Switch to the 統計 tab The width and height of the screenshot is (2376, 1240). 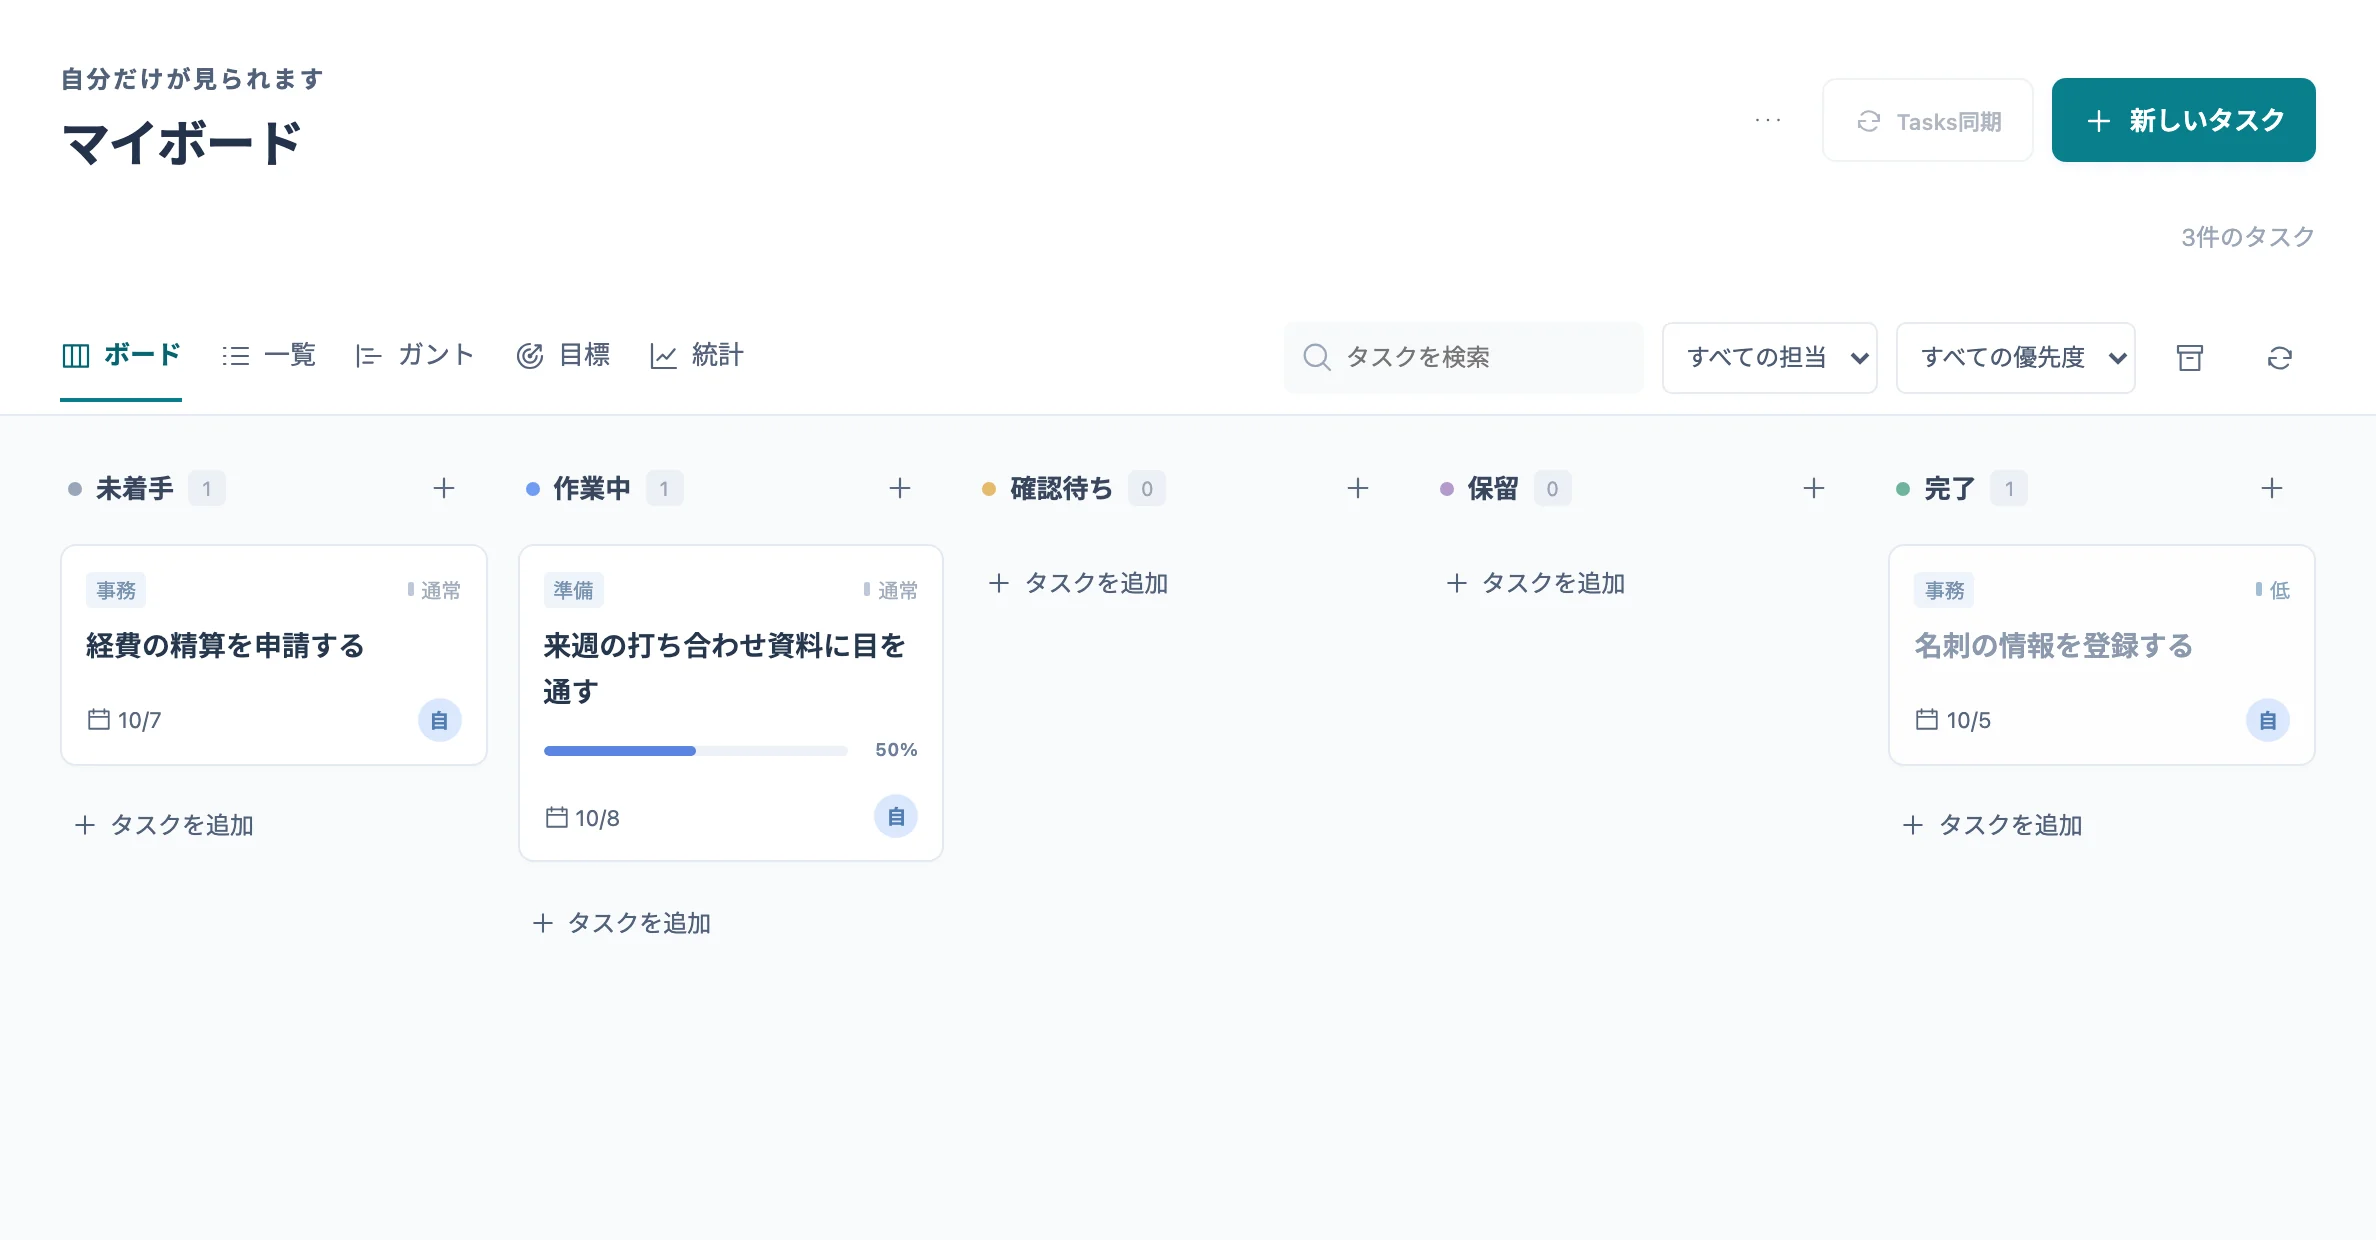(x=697, y=355)
